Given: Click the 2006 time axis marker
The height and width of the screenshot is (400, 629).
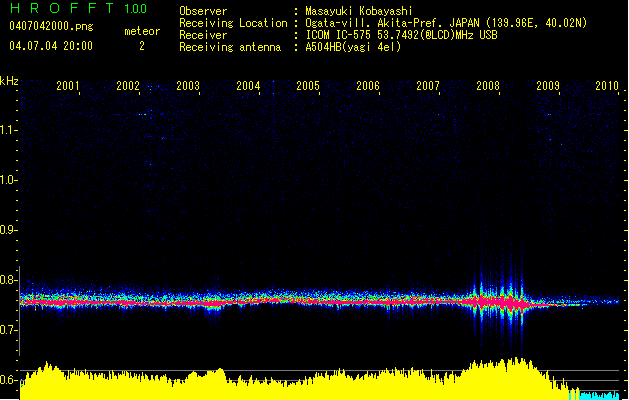Looking at the screenshot, I should (x=368, y=85).
